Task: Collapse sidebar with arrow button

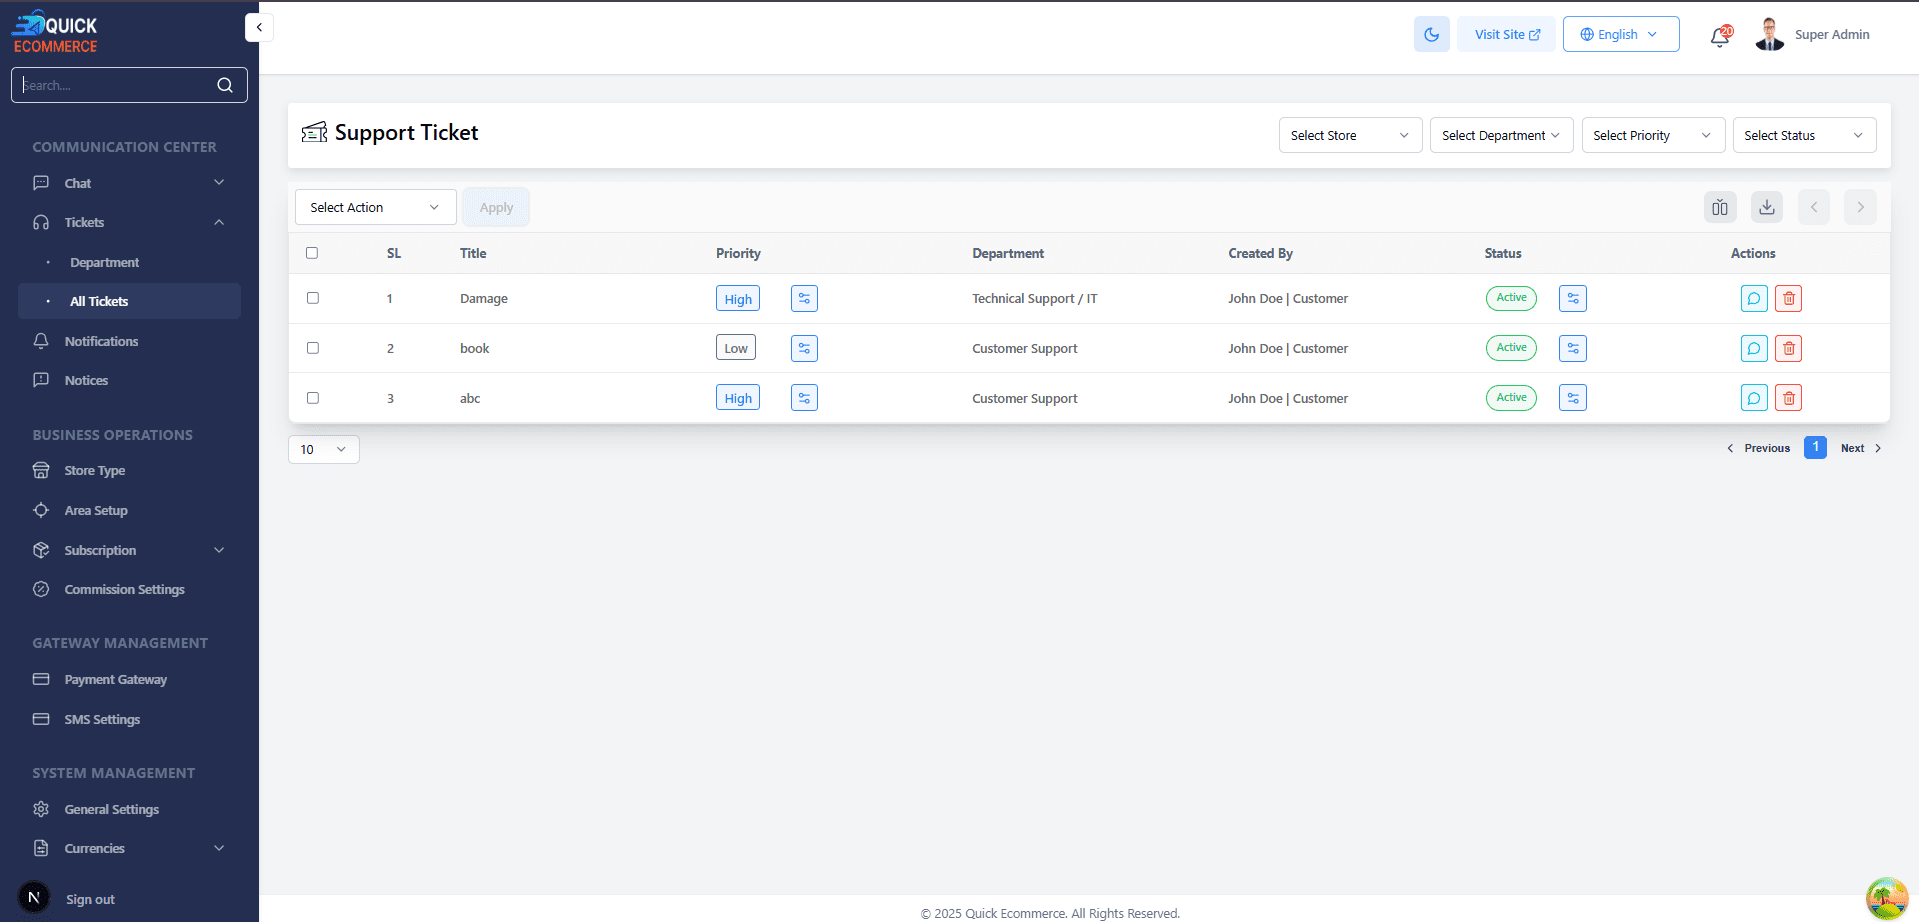Action: [259, 27]
